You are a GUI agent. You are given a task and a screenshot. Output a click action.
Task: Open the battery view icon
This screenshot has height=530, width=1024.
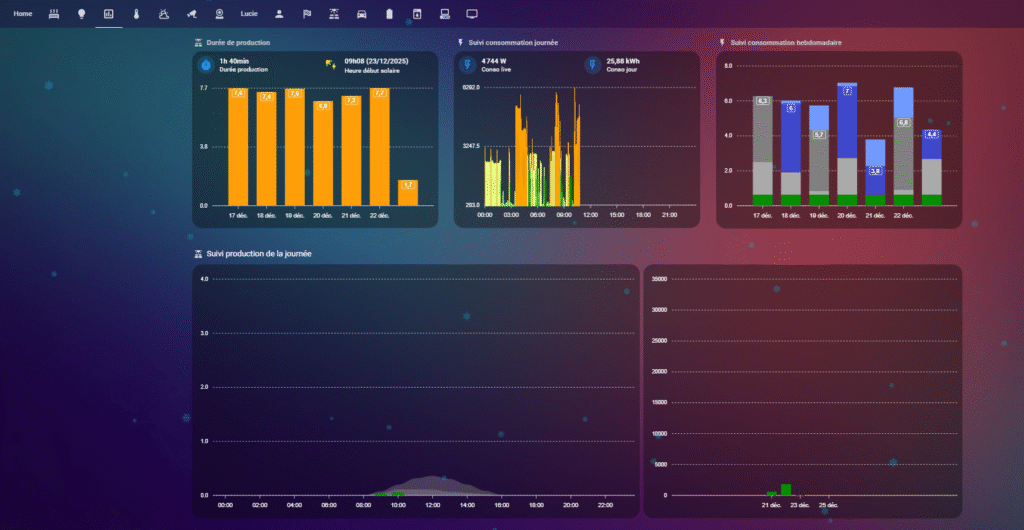pos(389,14)
